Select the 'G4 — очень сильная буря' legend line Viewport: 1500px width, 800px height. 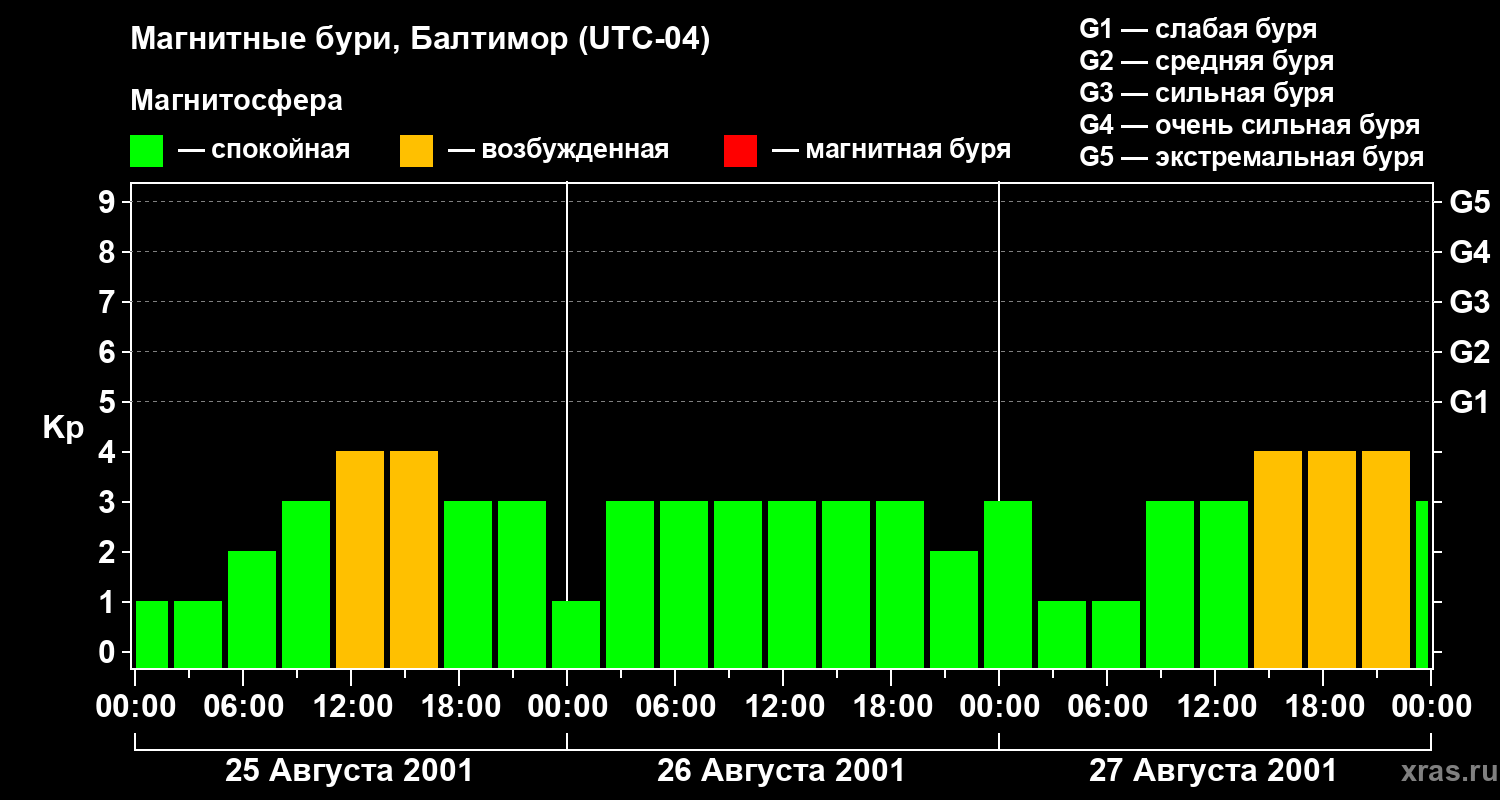(1250, 125)
